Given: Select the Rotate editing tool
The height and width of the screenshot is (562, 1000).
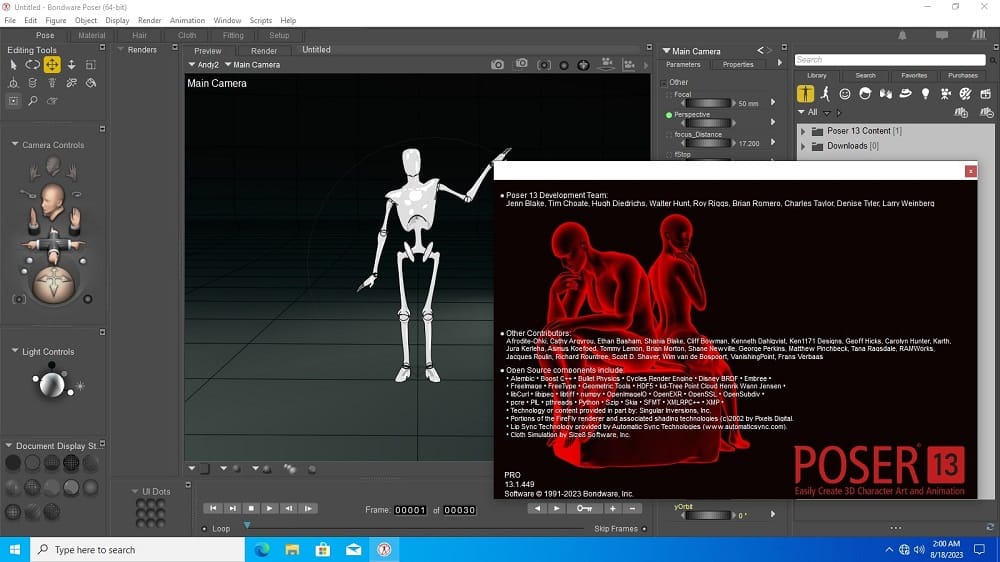Looking at the screenshot, I should (x=32, y=65).
